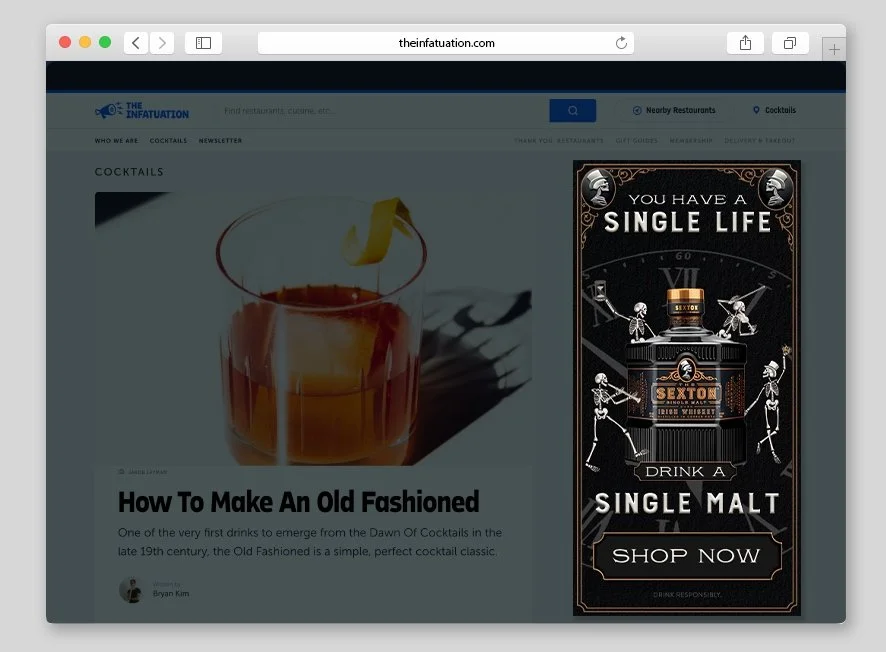The image size is (886, 652).
Task: Open the Nearby Restaurants button
Action: (x=674, y=110)
